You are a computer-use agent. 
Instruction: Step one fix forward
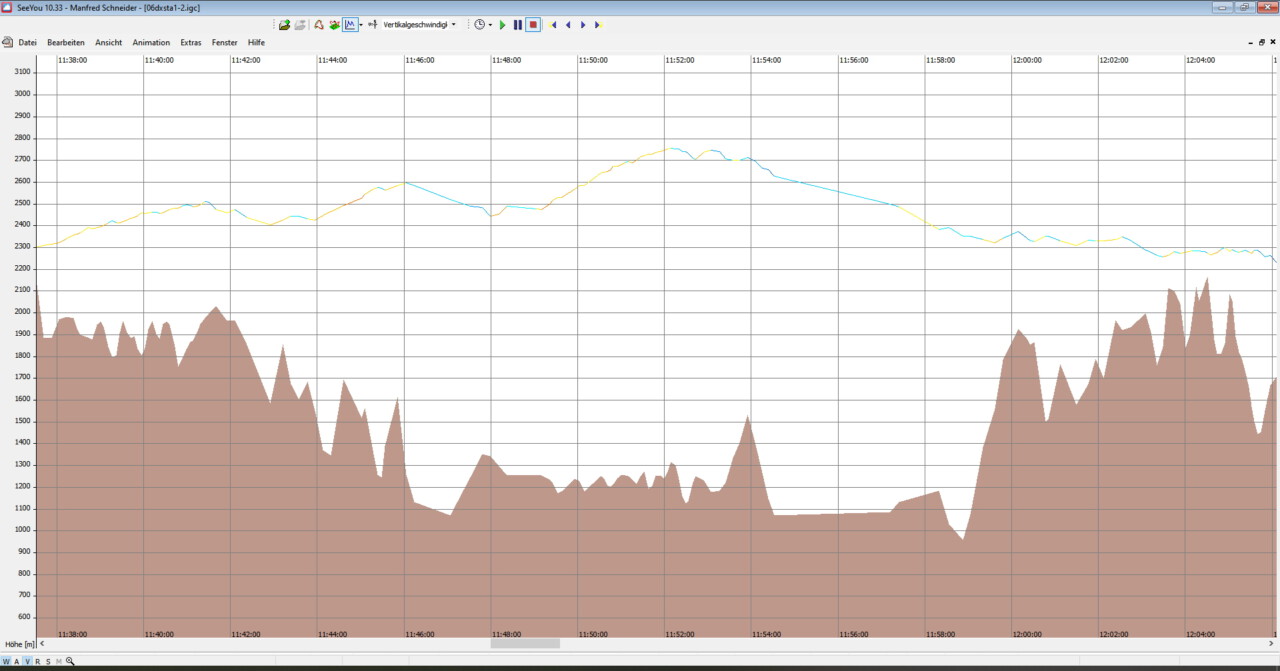pyautogui.click(x=583, y=24)
